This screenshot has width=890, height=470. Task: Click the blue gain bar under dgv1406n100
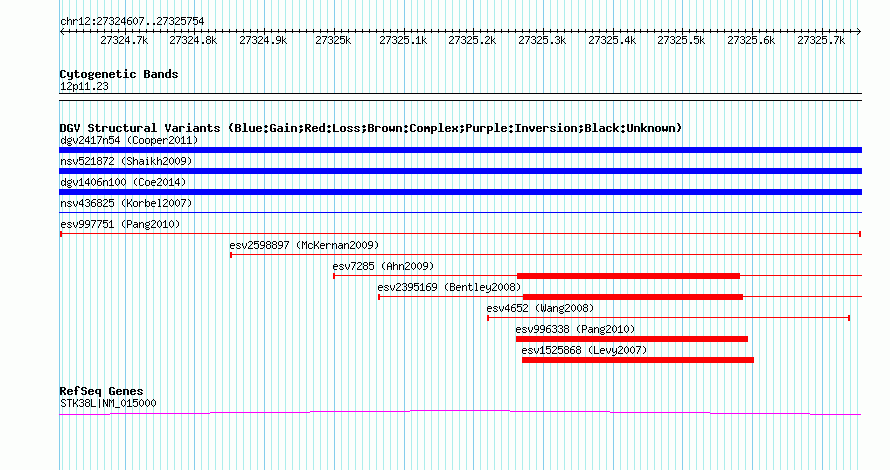[x=460, y=192]
